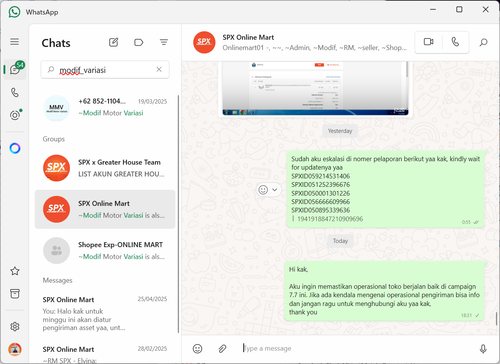Click the Chats panel heading
Image resolution: width=500 pixels, height=364 pixels.
(56, 43)
